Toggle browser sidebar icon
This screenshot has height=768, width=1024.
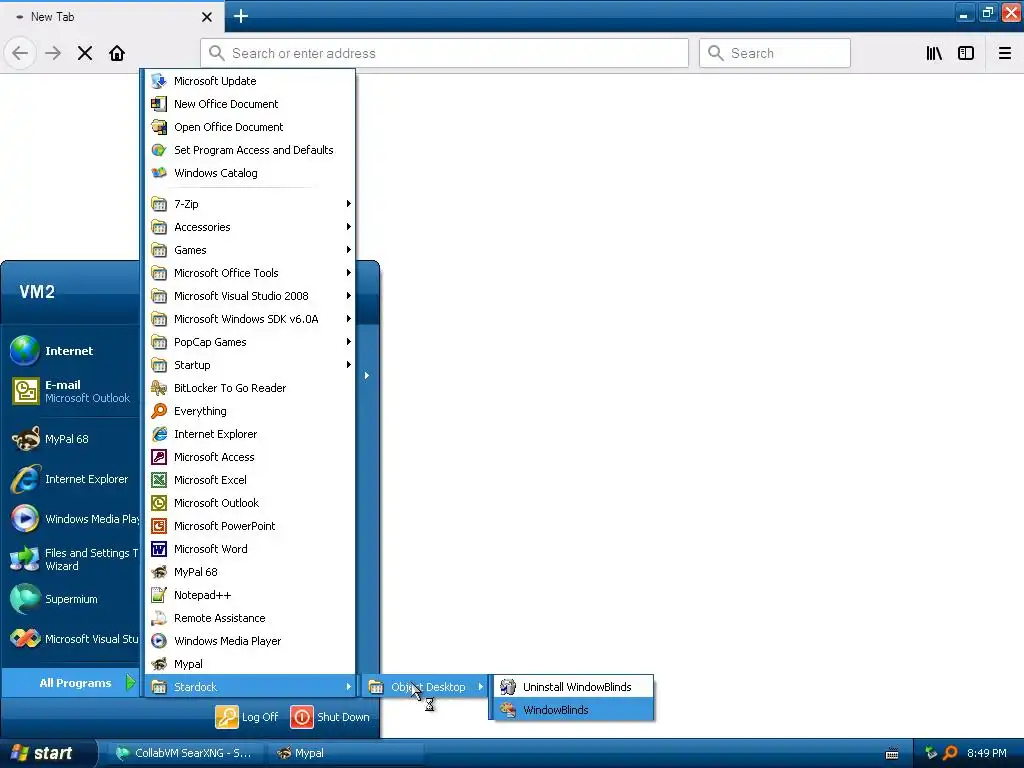coord(966,54)
